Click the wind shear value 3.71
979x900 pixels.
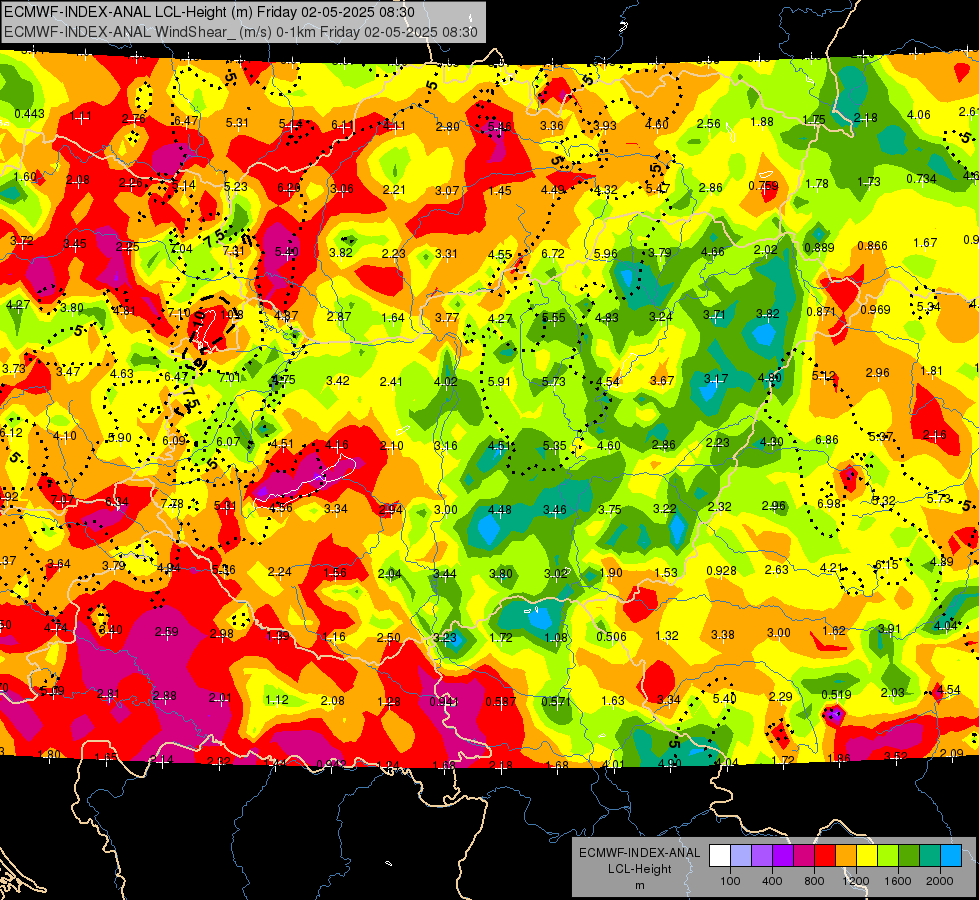tap(714, 315)
